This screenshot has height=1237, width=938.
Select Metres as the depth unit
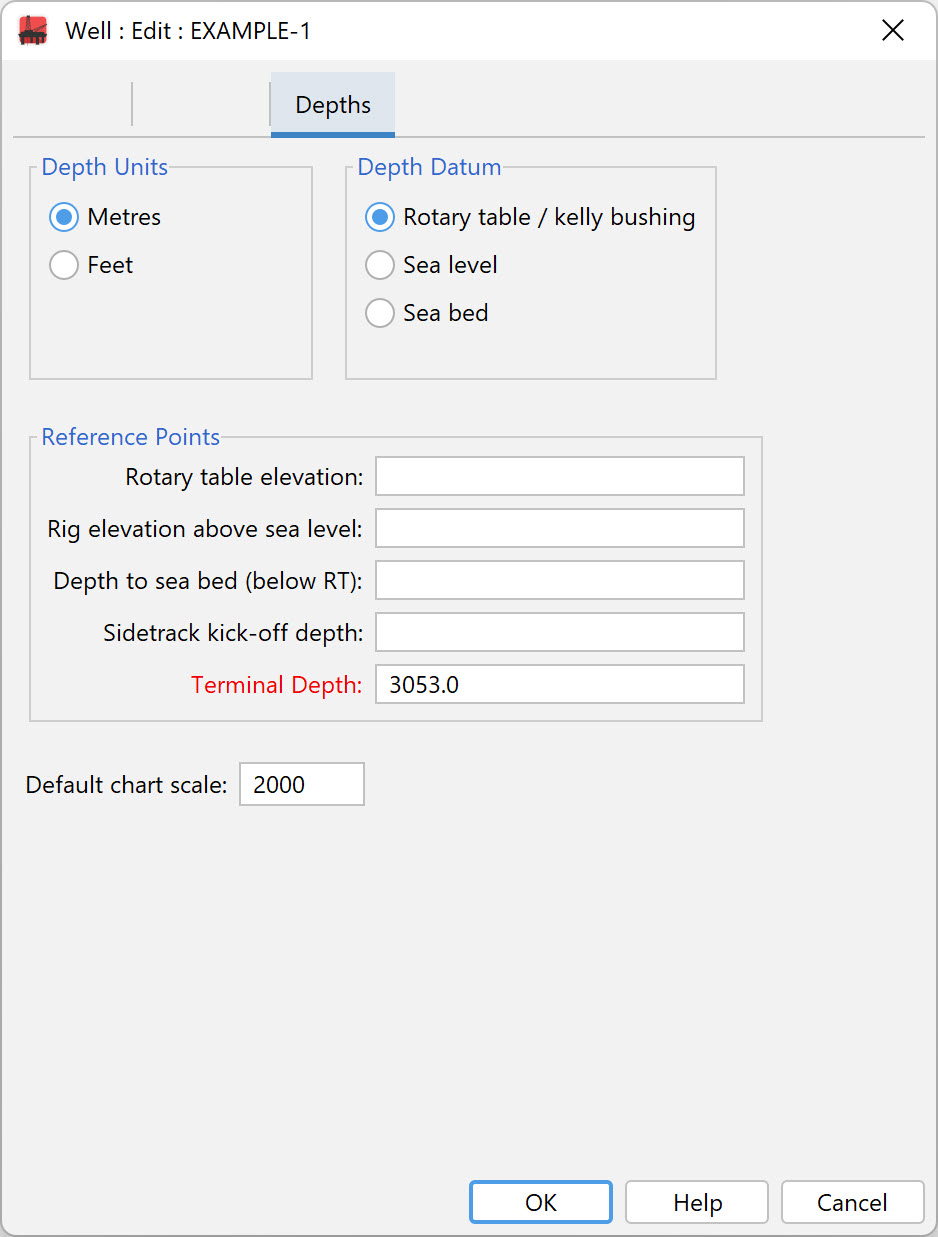tap(105, 217)
